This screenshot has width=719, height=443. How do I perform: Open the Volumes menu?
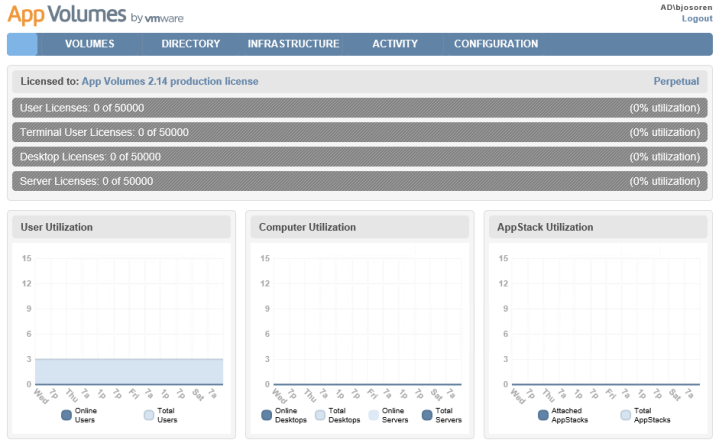[x=90, y=44]
